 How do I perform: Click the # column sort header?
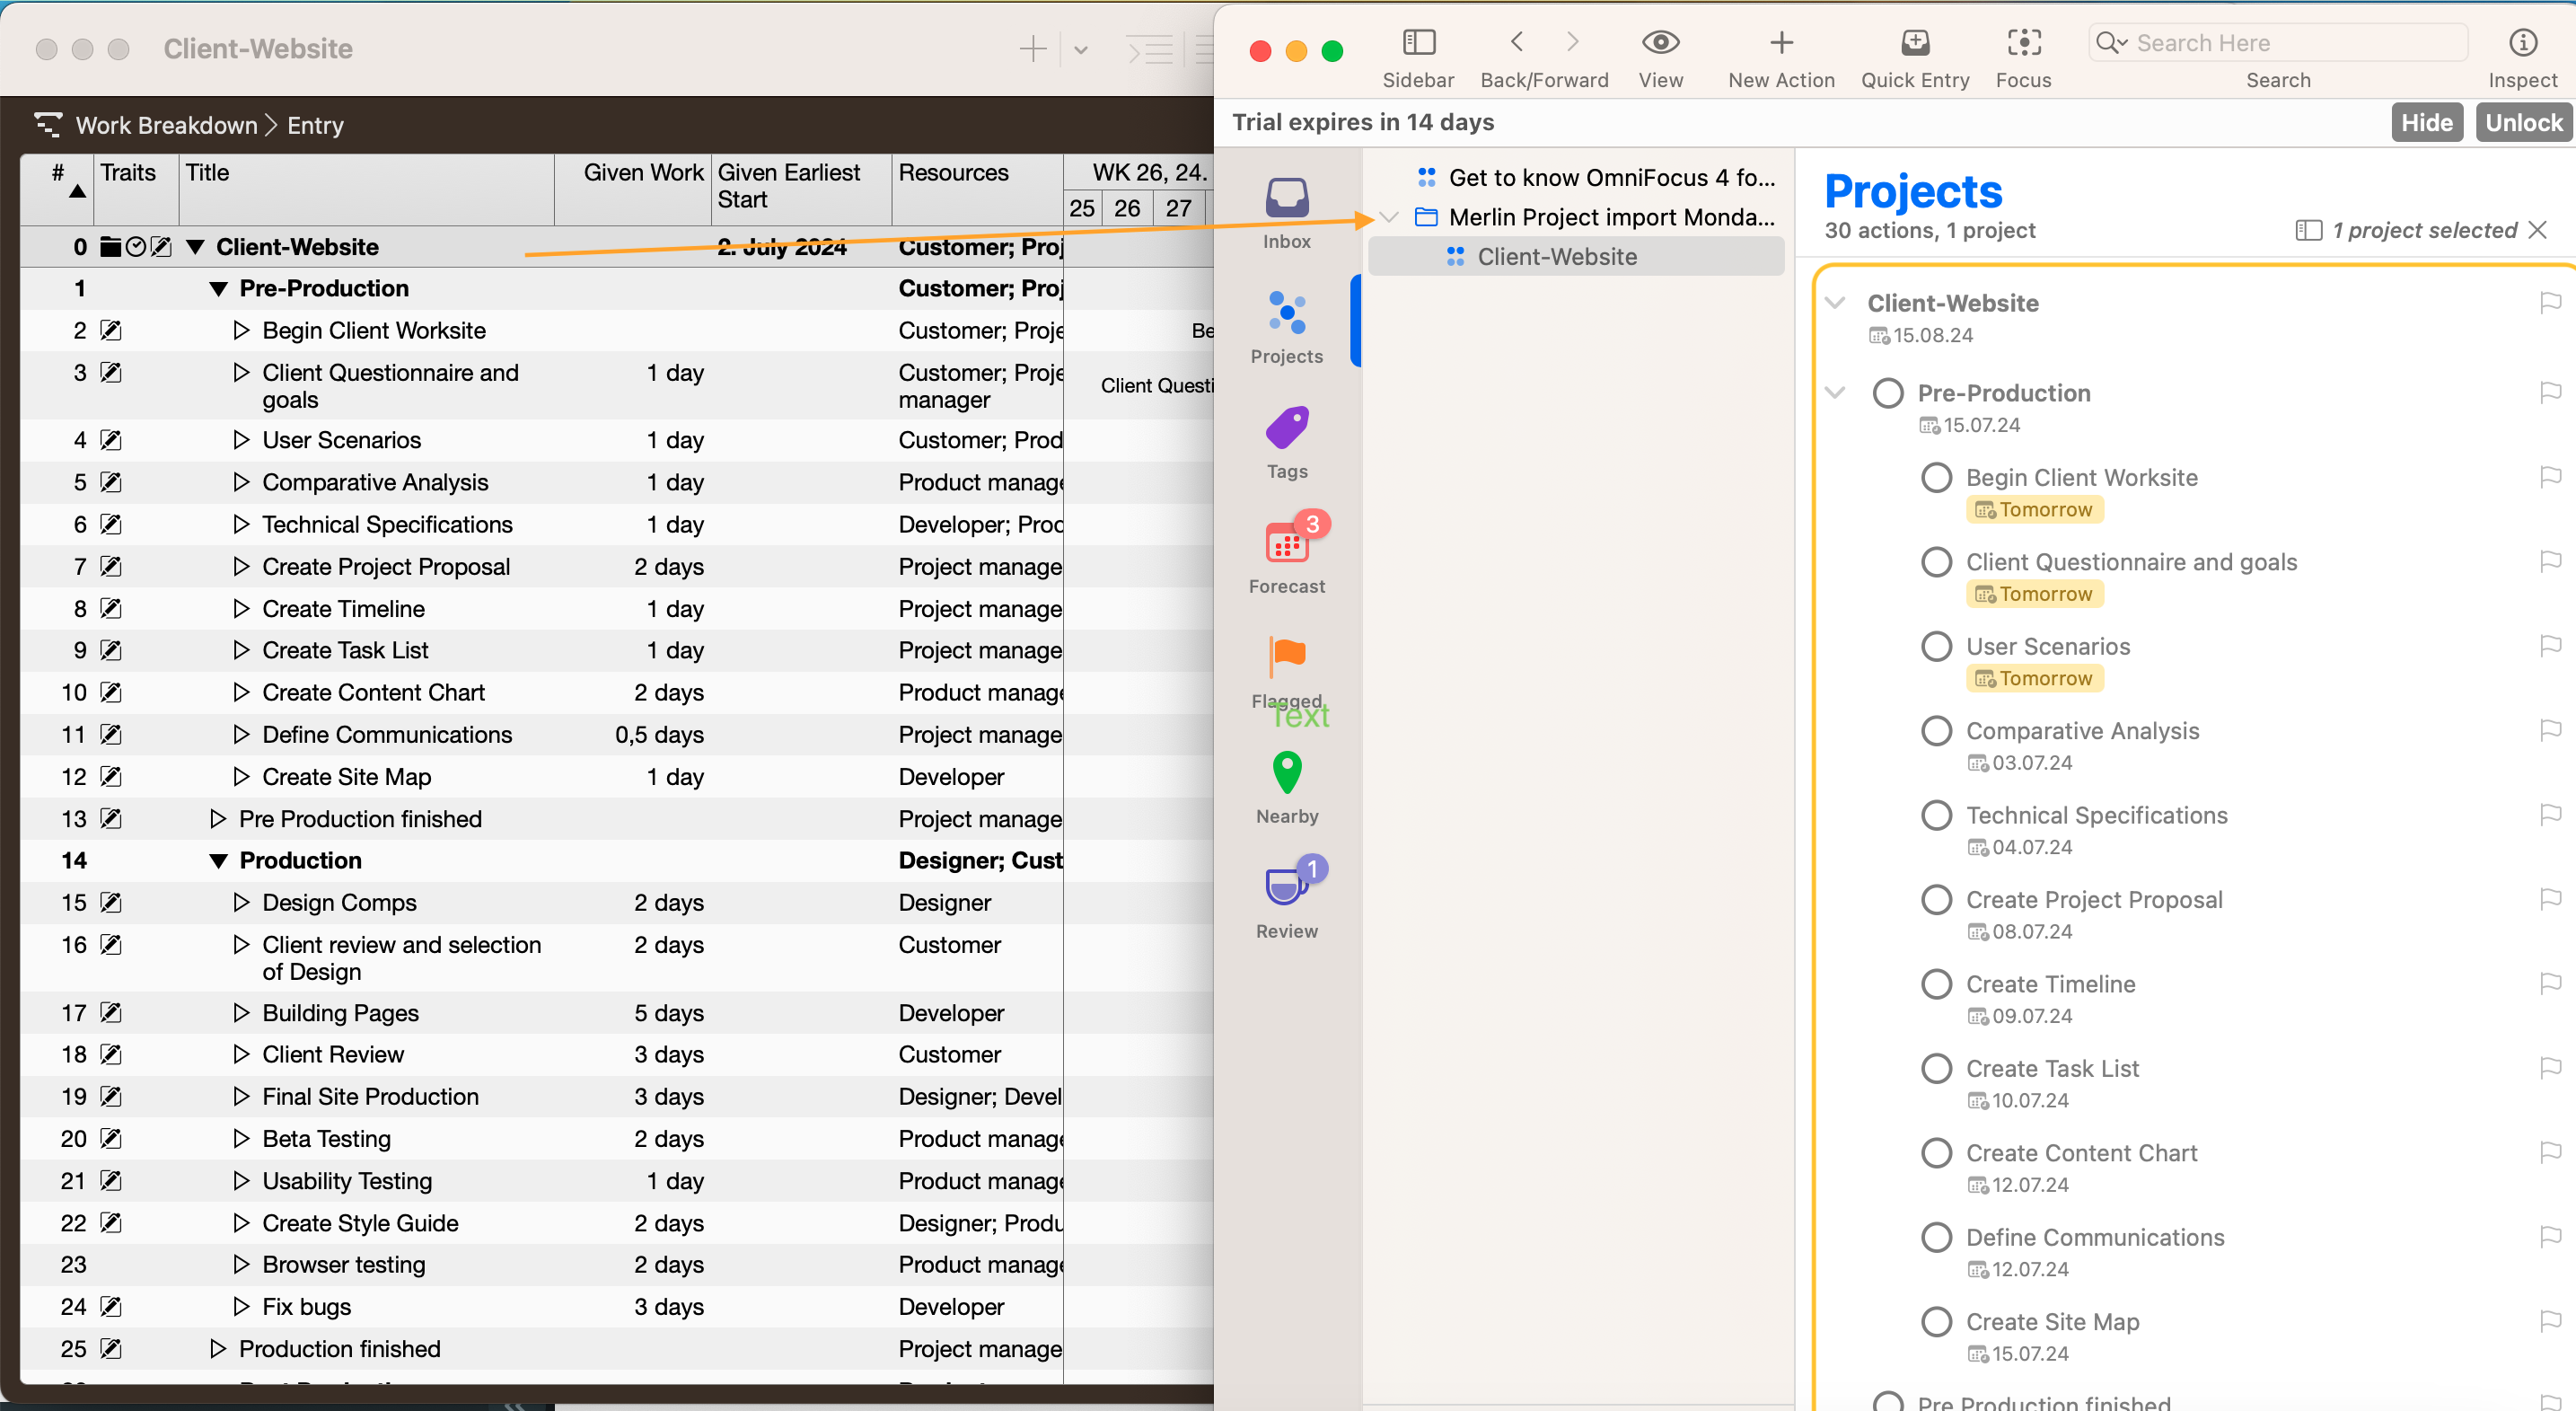58,188
